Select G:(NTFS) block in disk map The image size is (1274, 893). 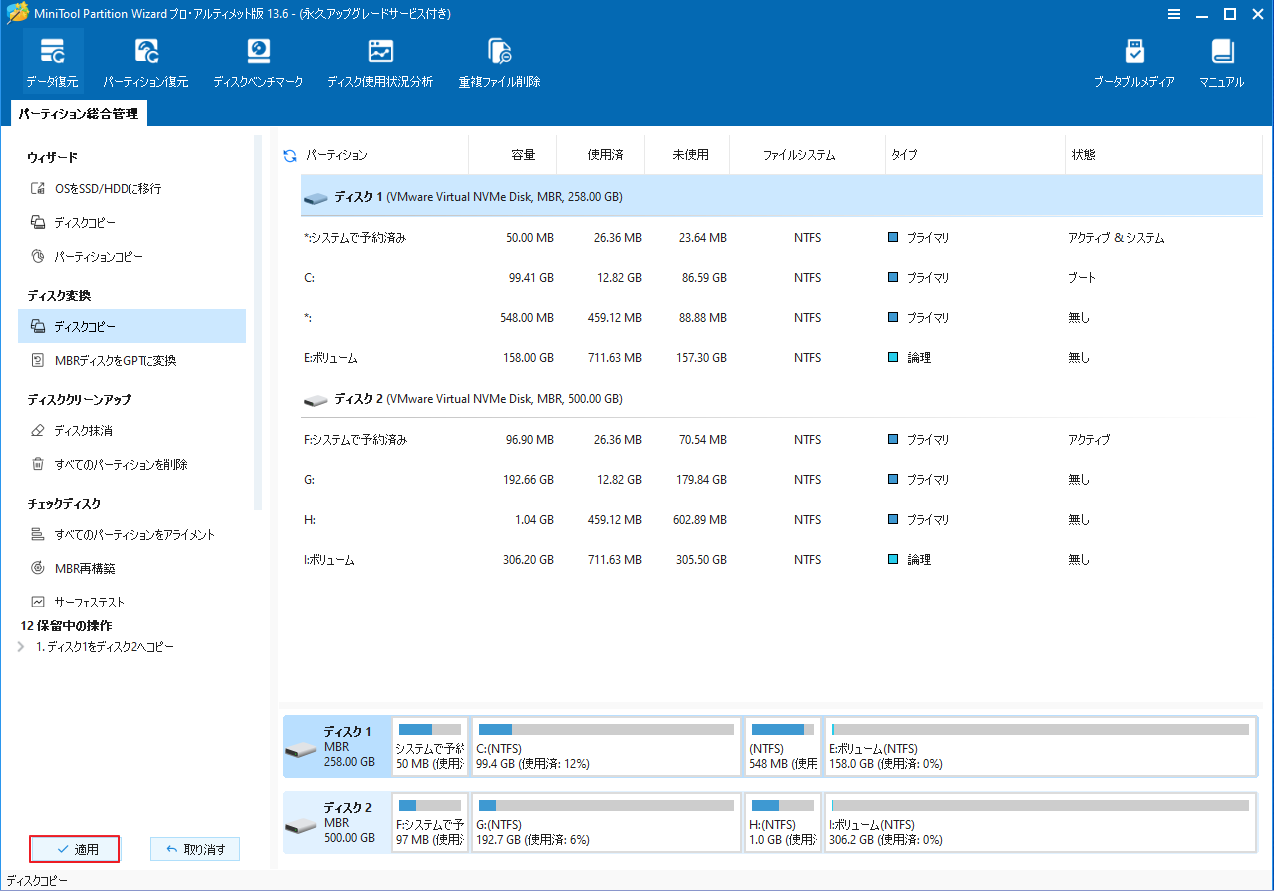pyautogui.click(x=606, y=822)
